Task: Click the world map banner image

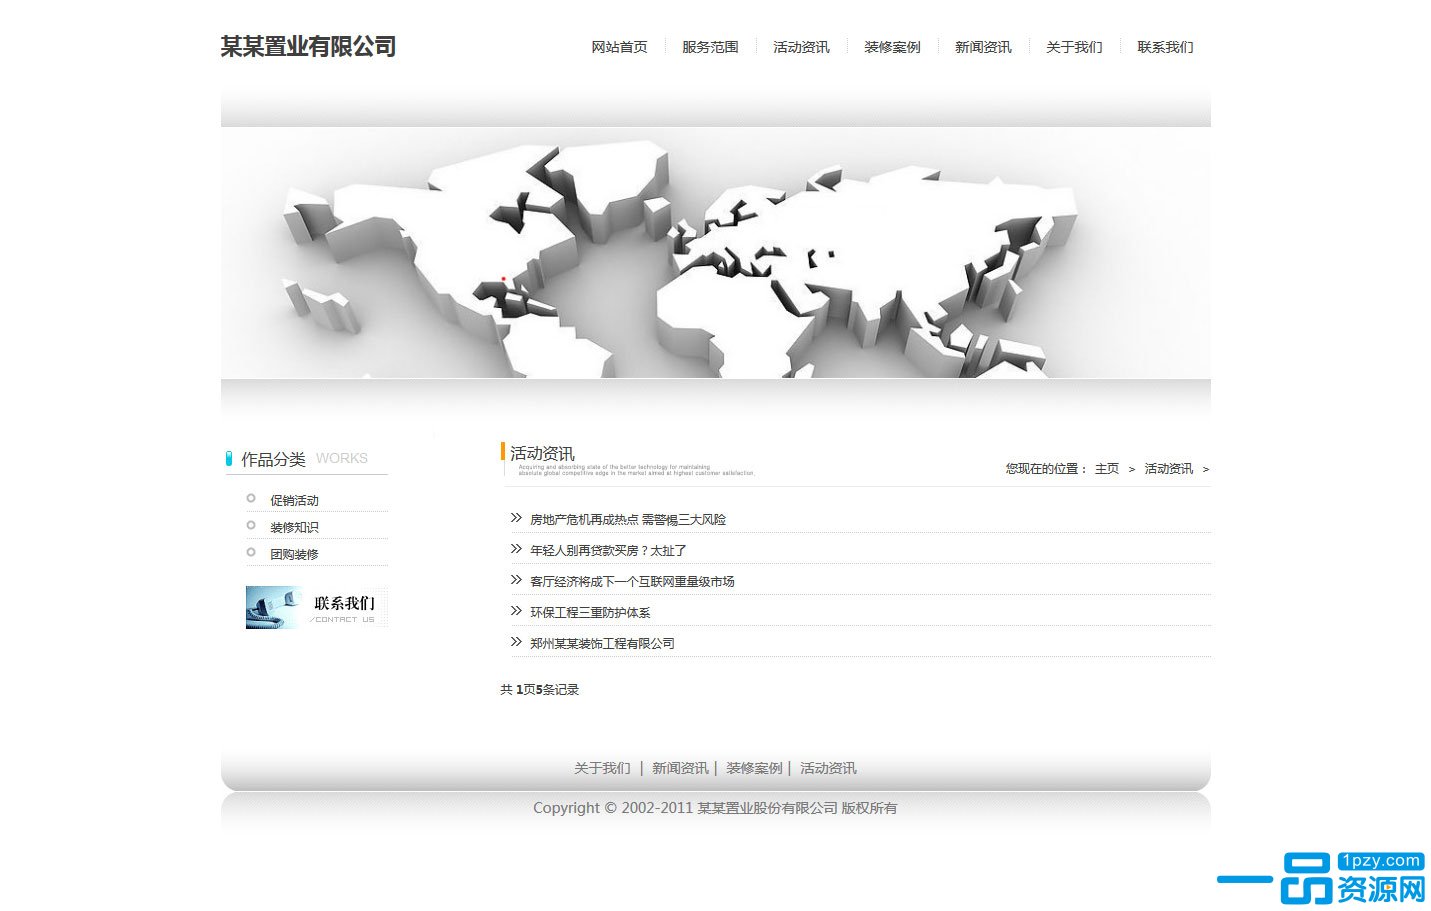Action: point(716,252)
